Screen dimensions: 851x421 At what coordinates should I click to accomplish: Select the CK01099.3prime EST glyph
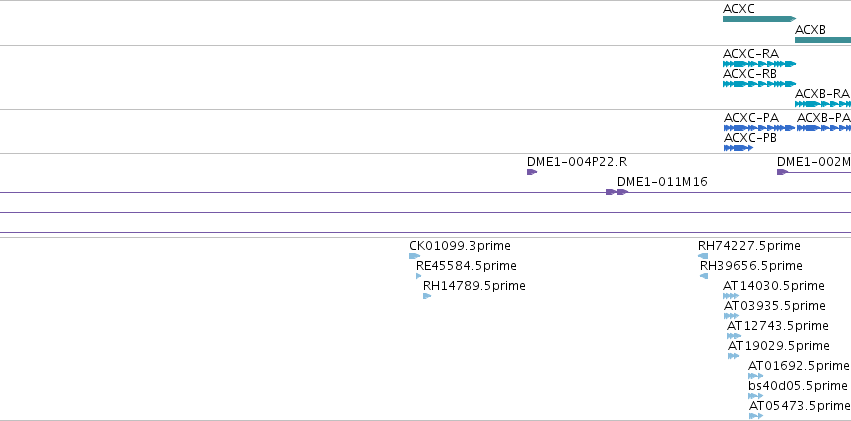coord(415,256)
